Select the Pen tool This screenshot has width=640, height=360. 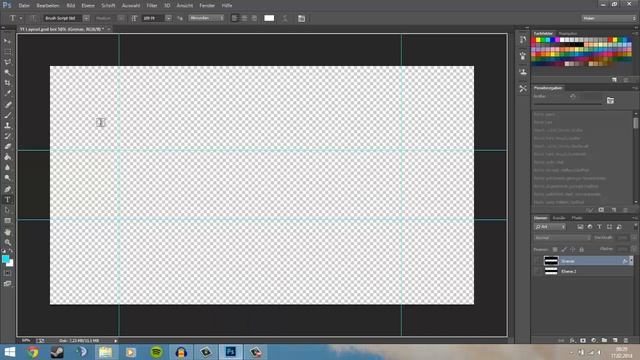pos(7,189)
